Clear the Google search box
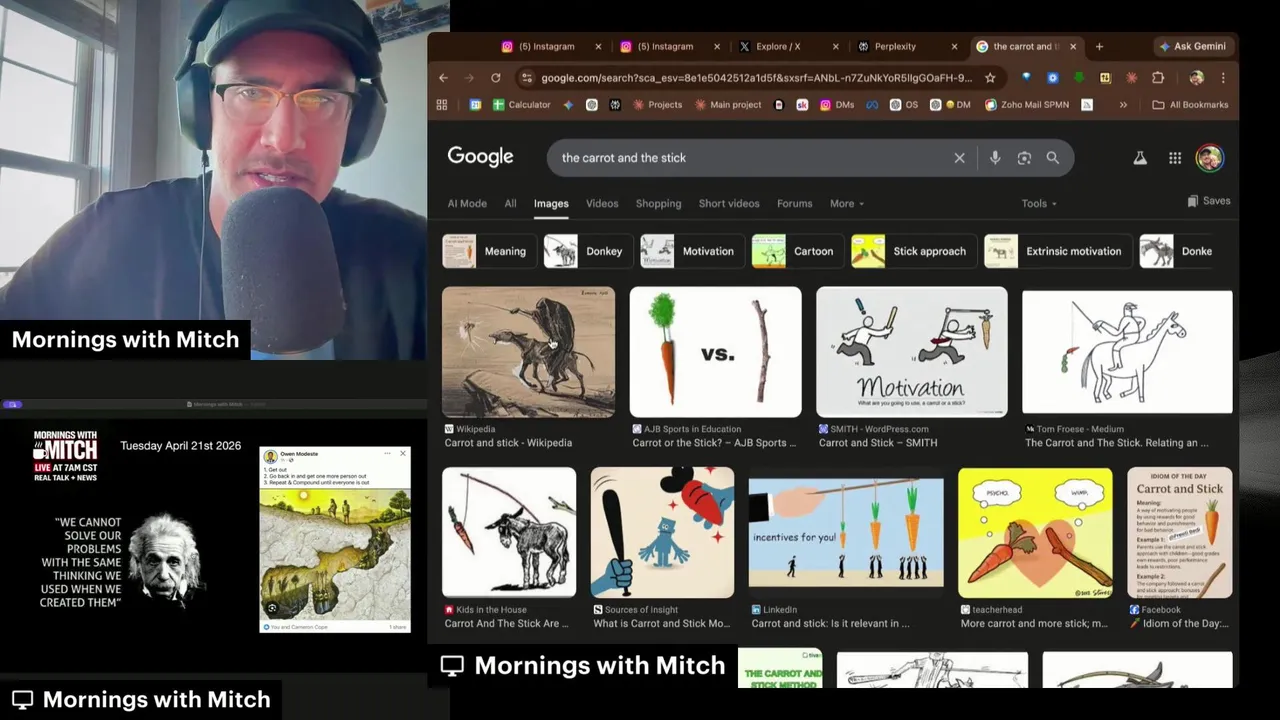The height and width of the screenshot is (720, 1280). point(959,158)
